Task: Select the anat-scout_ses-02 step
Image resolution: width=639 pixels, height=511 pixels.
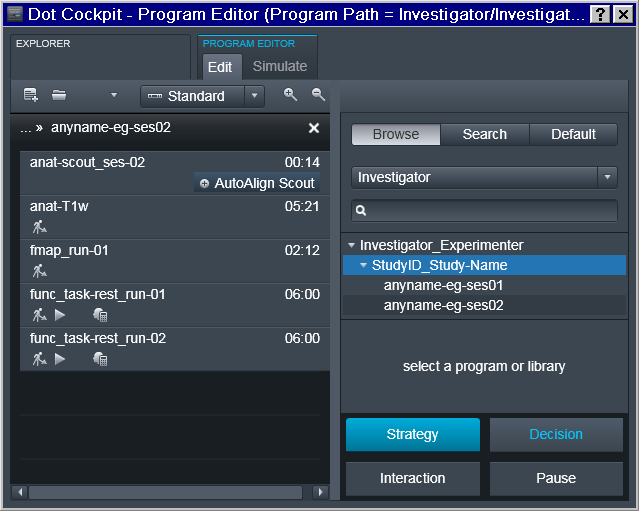Action: (175, 173)
